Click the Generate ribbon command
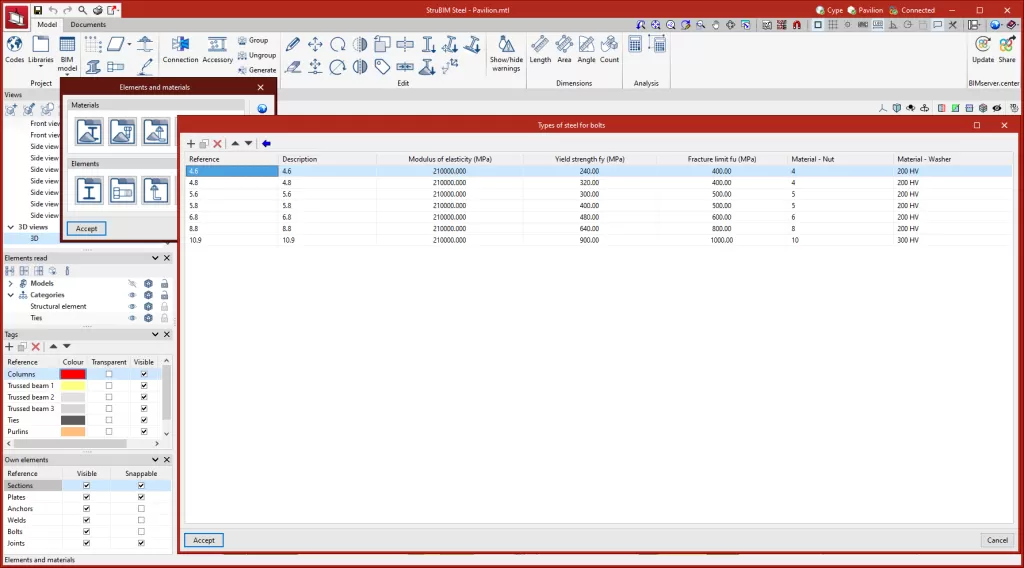 click(256, 70)
